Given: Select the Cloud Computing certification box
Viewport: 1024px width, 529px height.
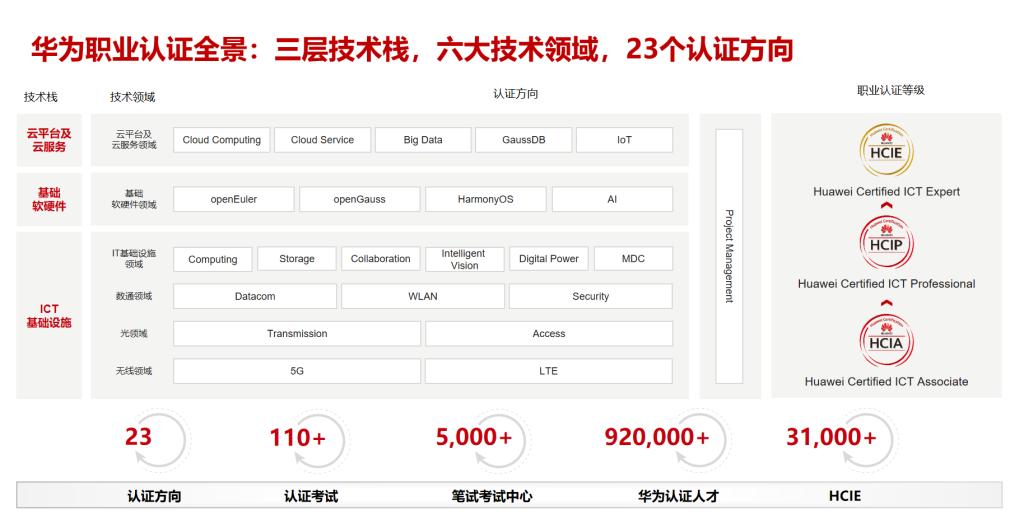Looking at the screenshot, I should (221, 140).
